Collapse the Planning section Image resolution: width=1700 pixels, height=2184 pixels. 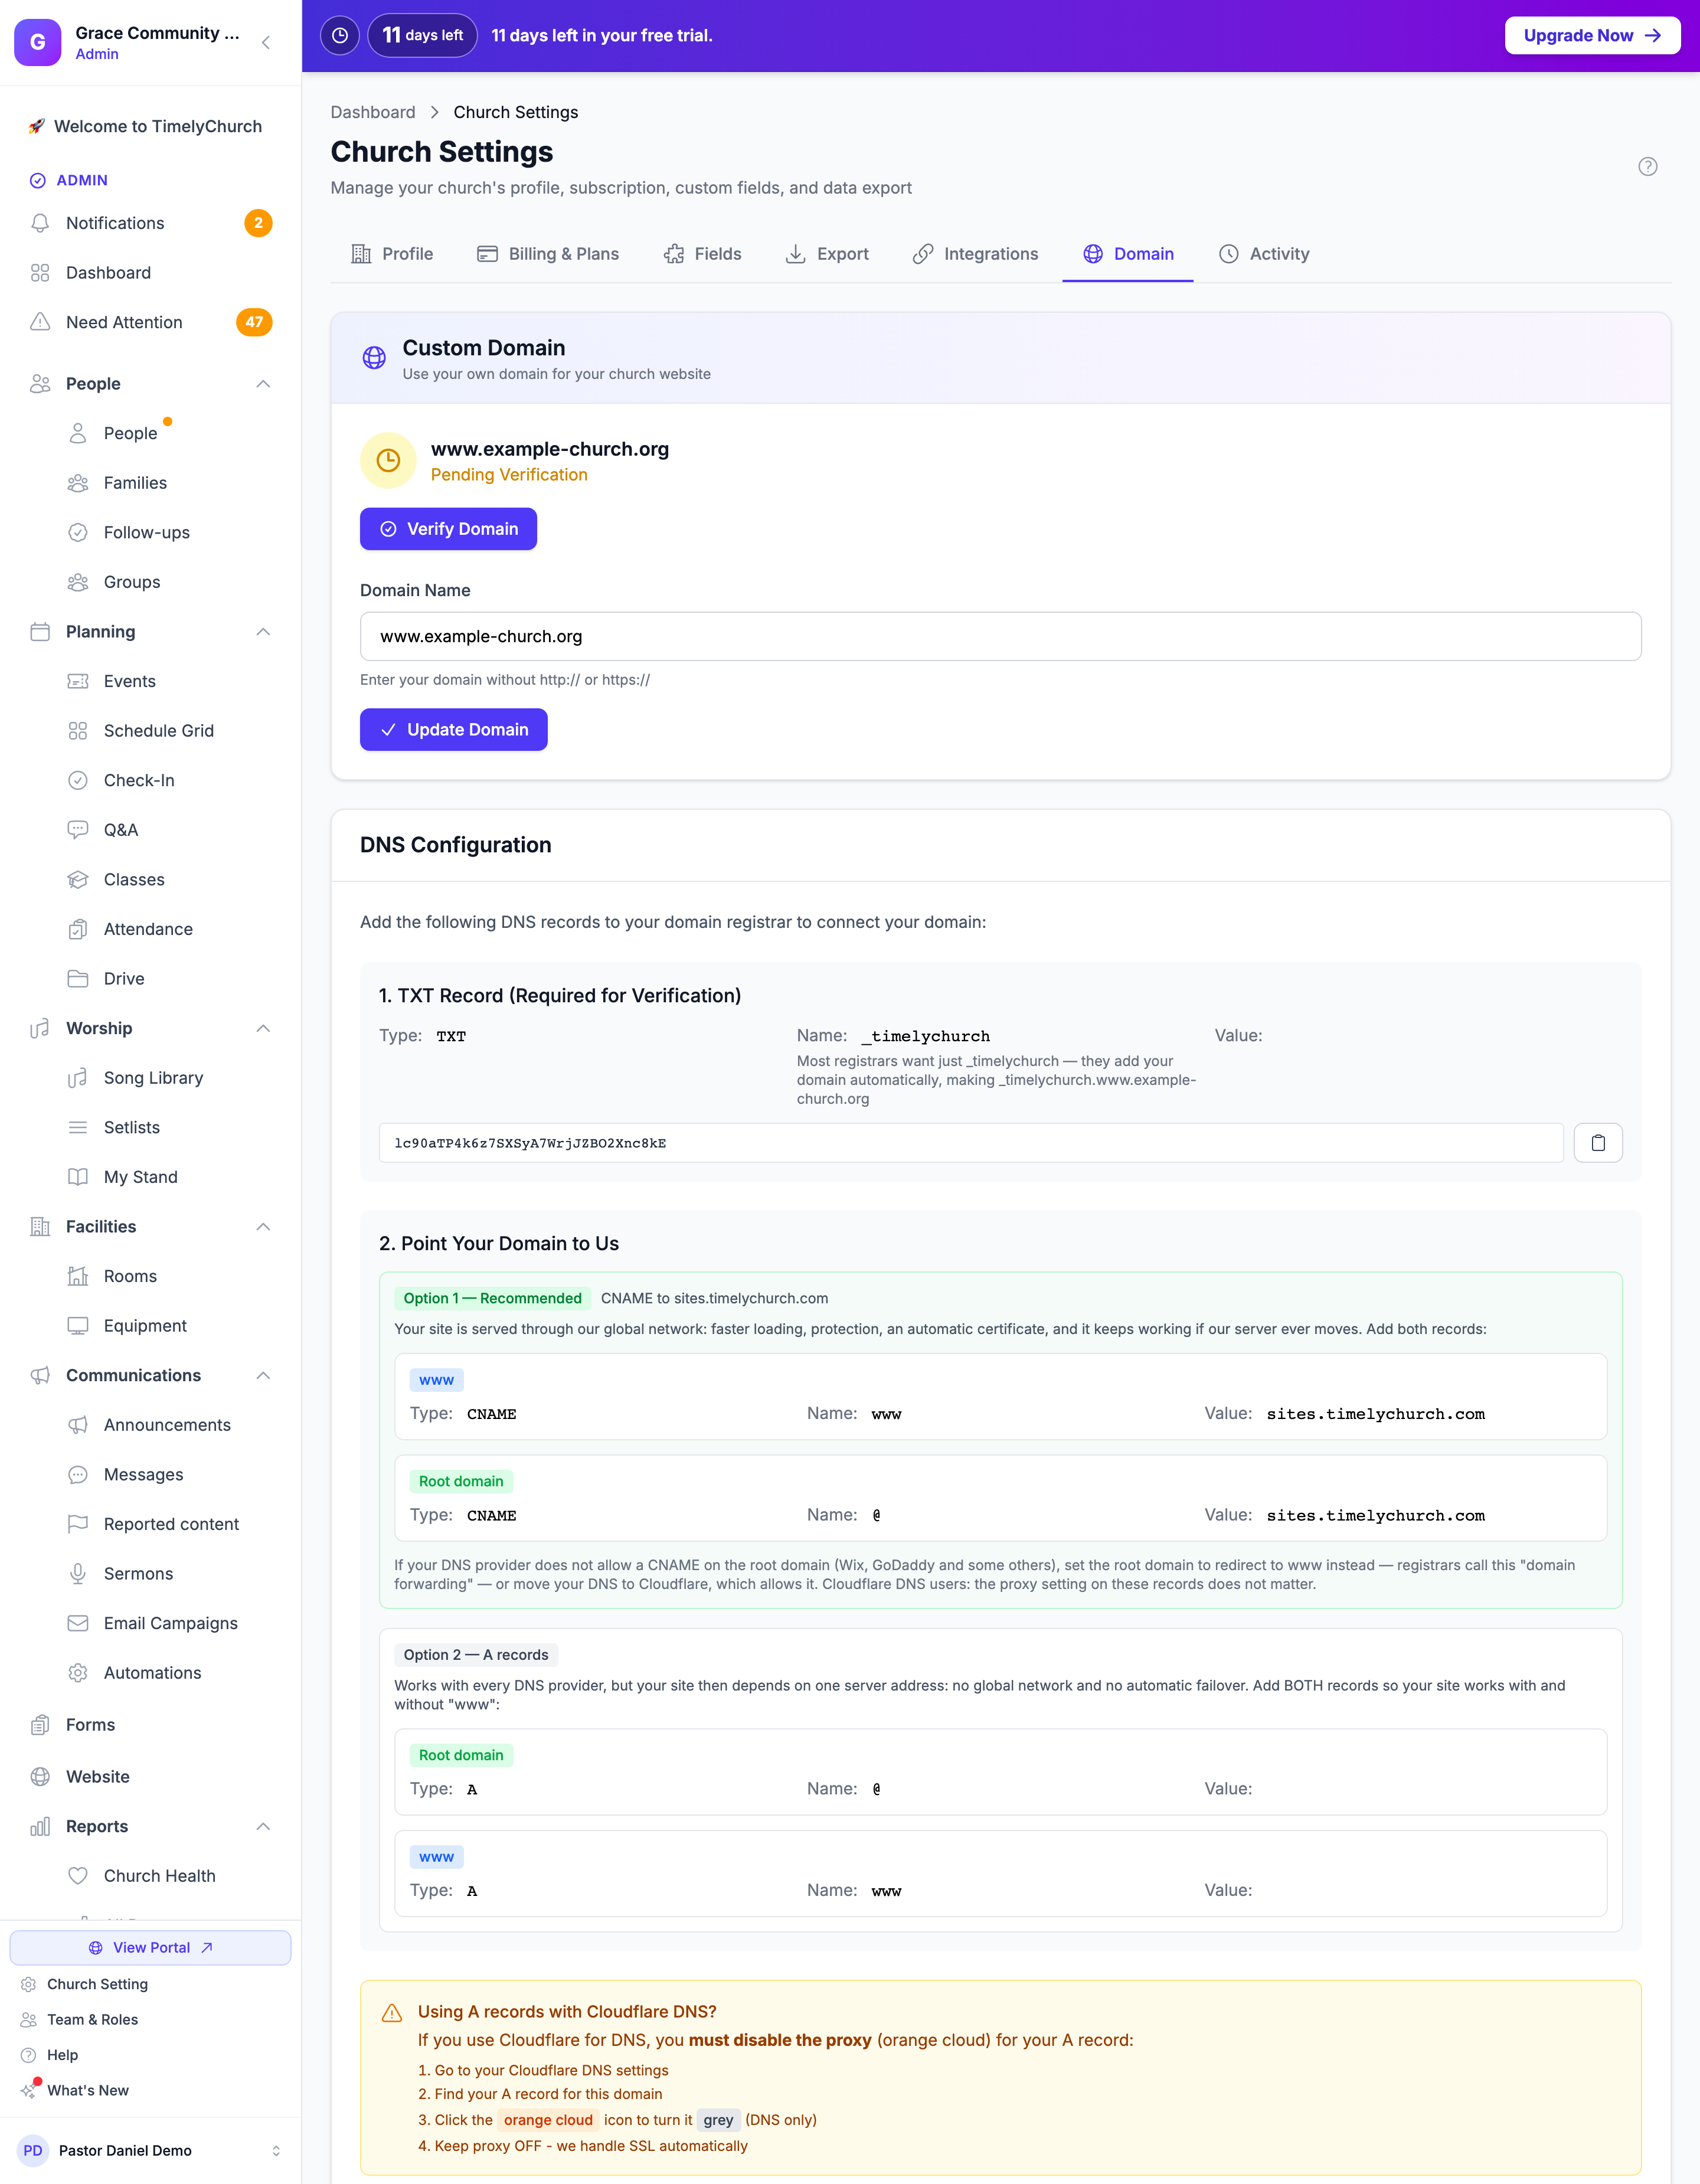(263, 632)
